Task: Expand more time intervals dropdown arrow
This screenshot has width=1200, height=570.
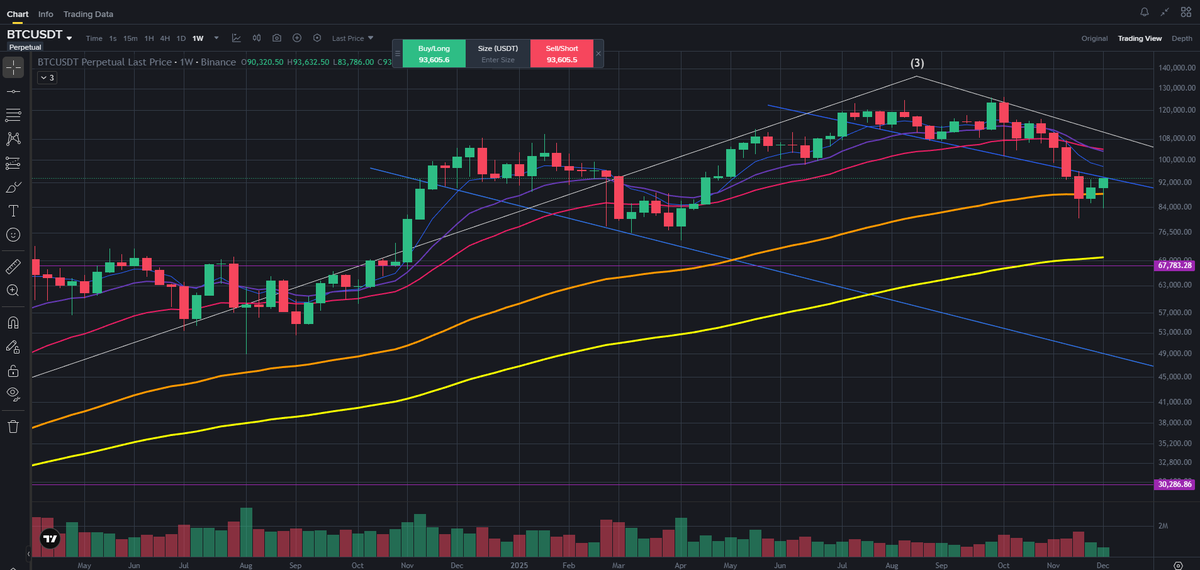Action: [x=216, y=38]
